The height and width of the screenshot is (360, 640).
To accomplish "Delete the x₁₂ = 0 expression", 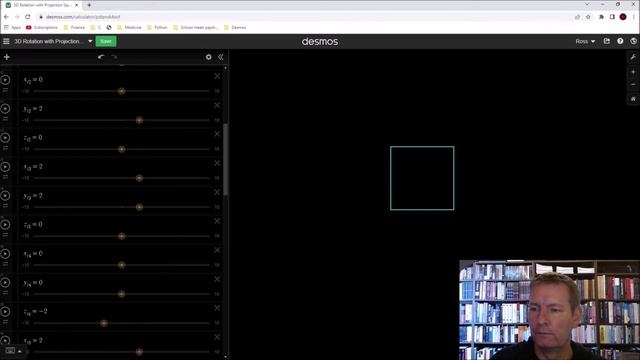I will click(217, 76).
